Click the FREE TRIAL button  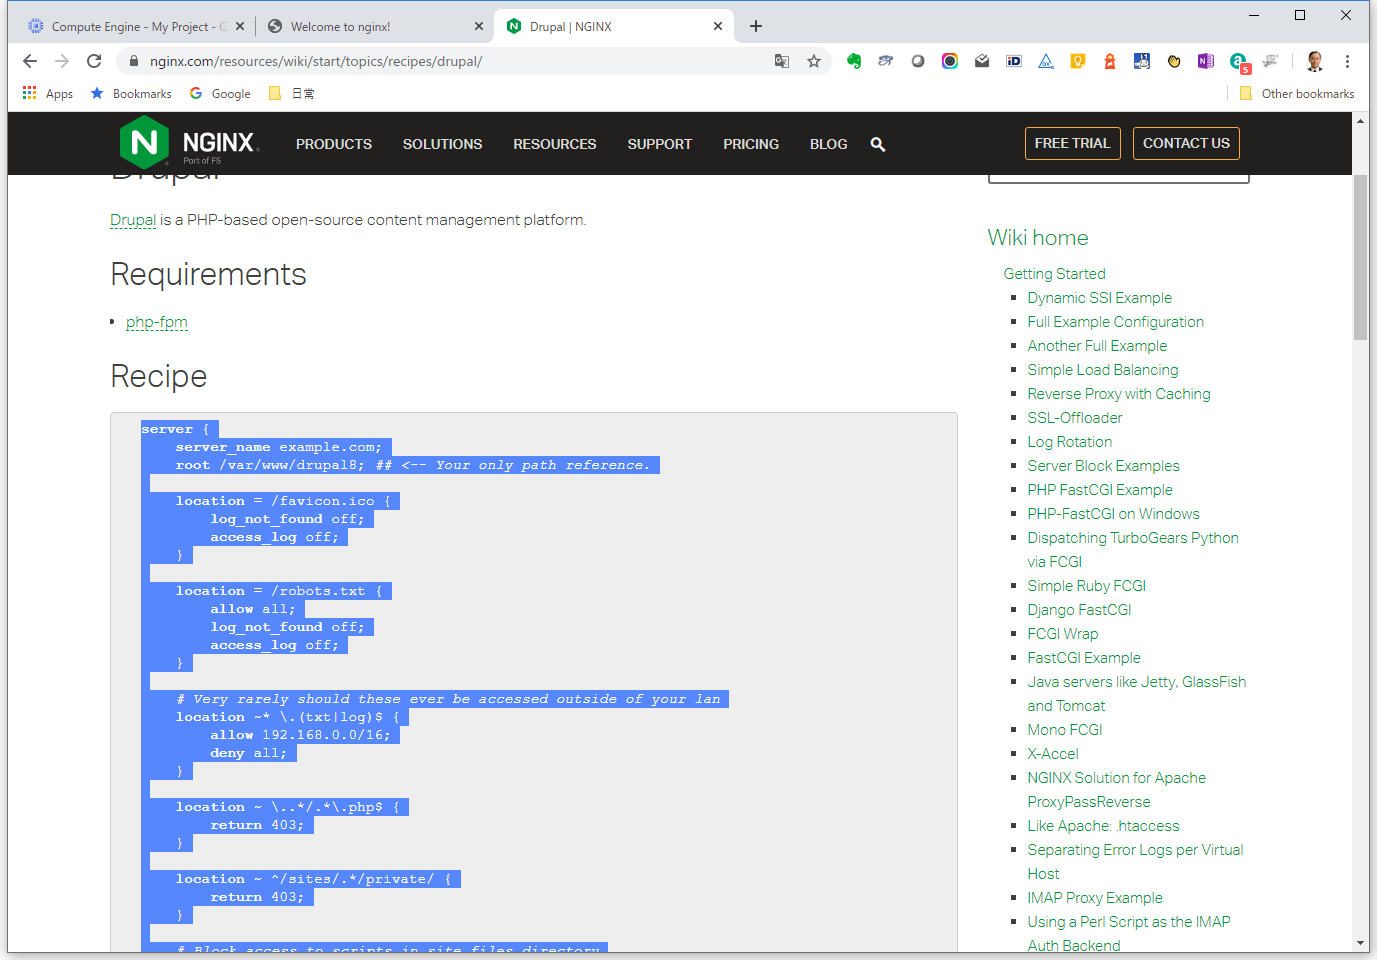(x=1073, y=143)
